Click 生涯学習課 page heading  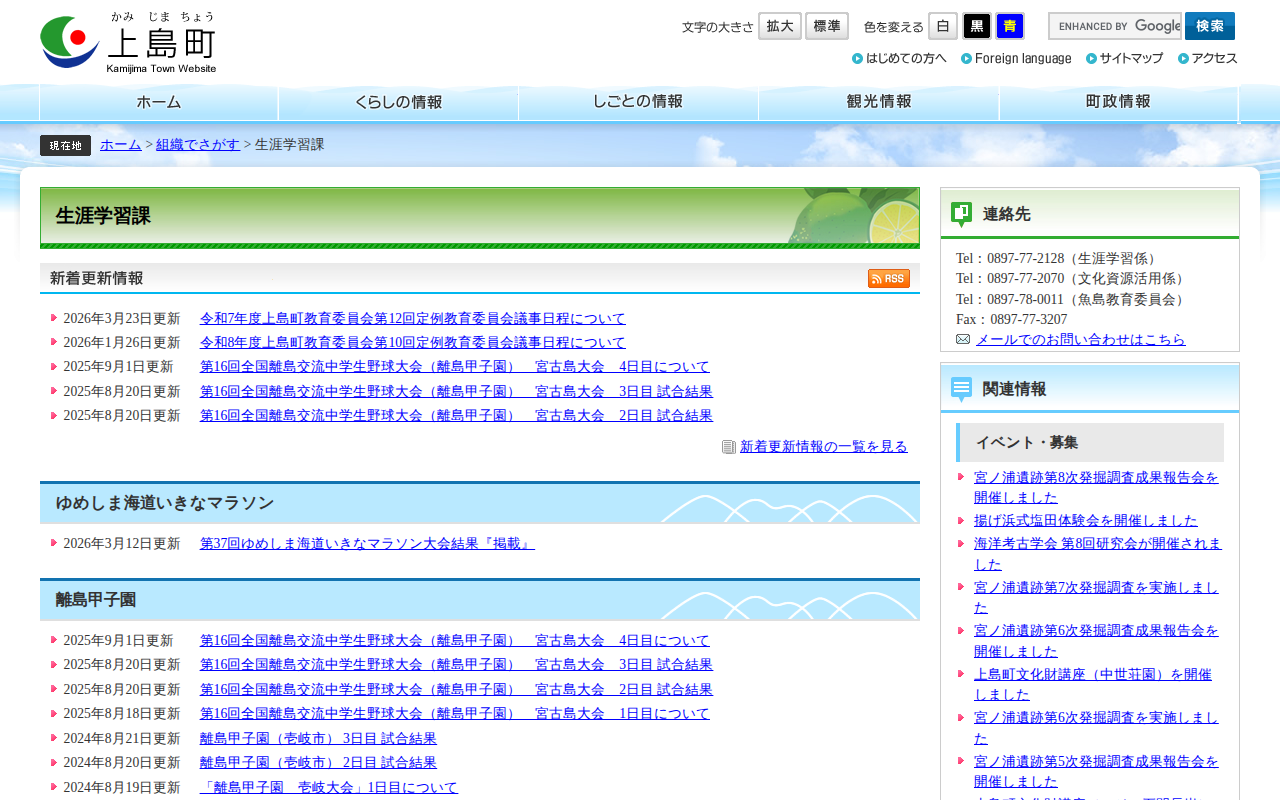tap(103, 216)
